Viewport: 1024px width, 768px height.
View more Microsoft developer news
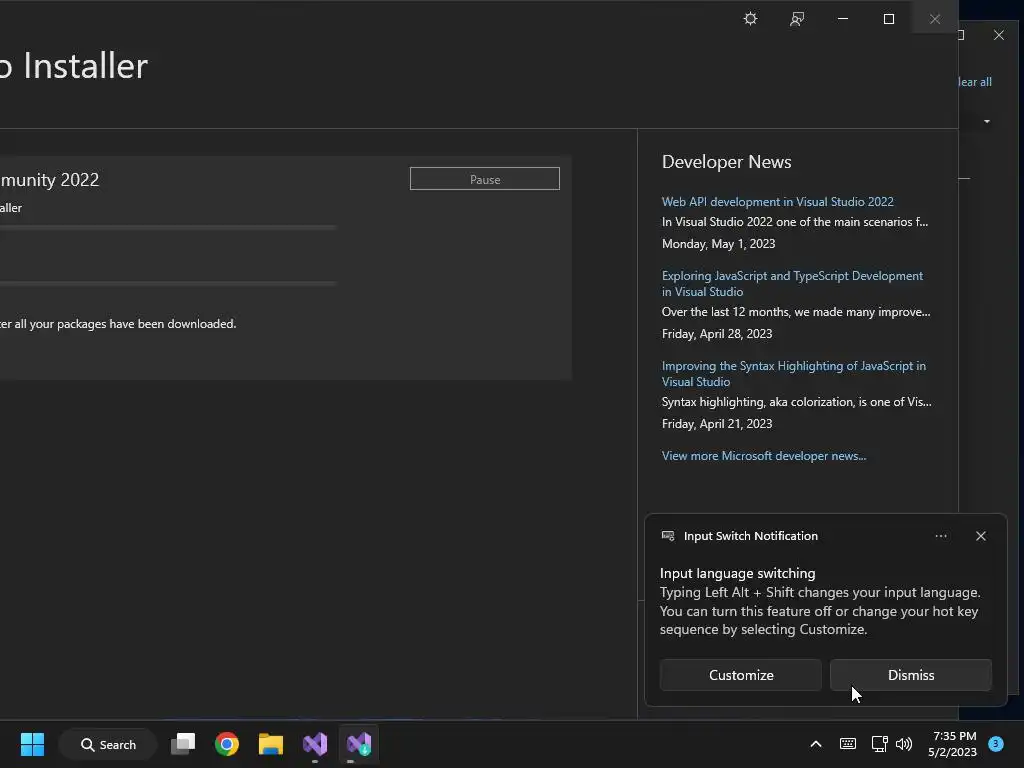click(x=763, y=456)
